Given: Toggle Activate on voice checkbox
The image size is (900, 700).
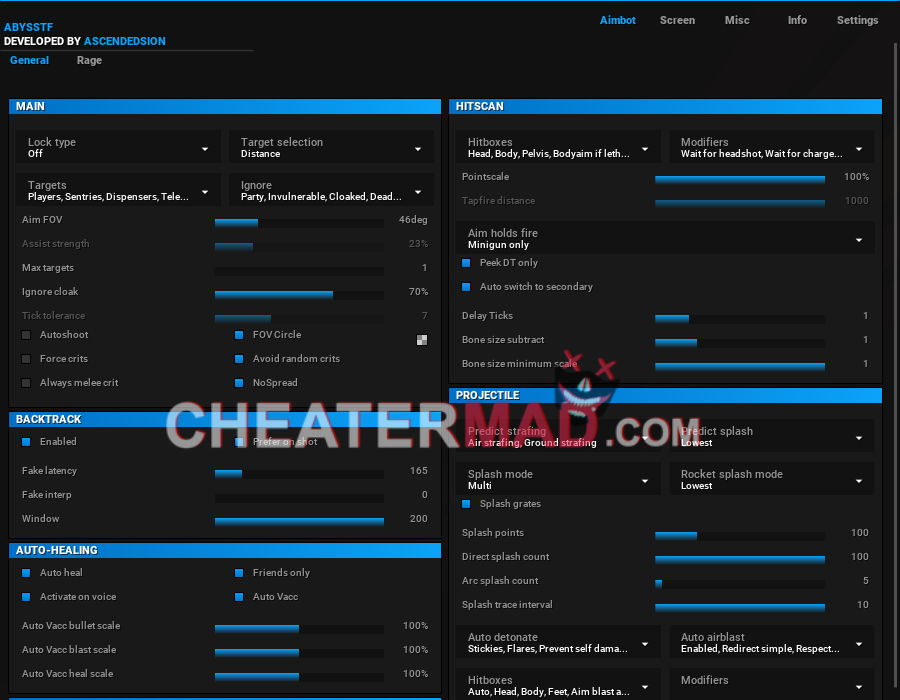Looking at the screenshot, I should coord(26,597).
